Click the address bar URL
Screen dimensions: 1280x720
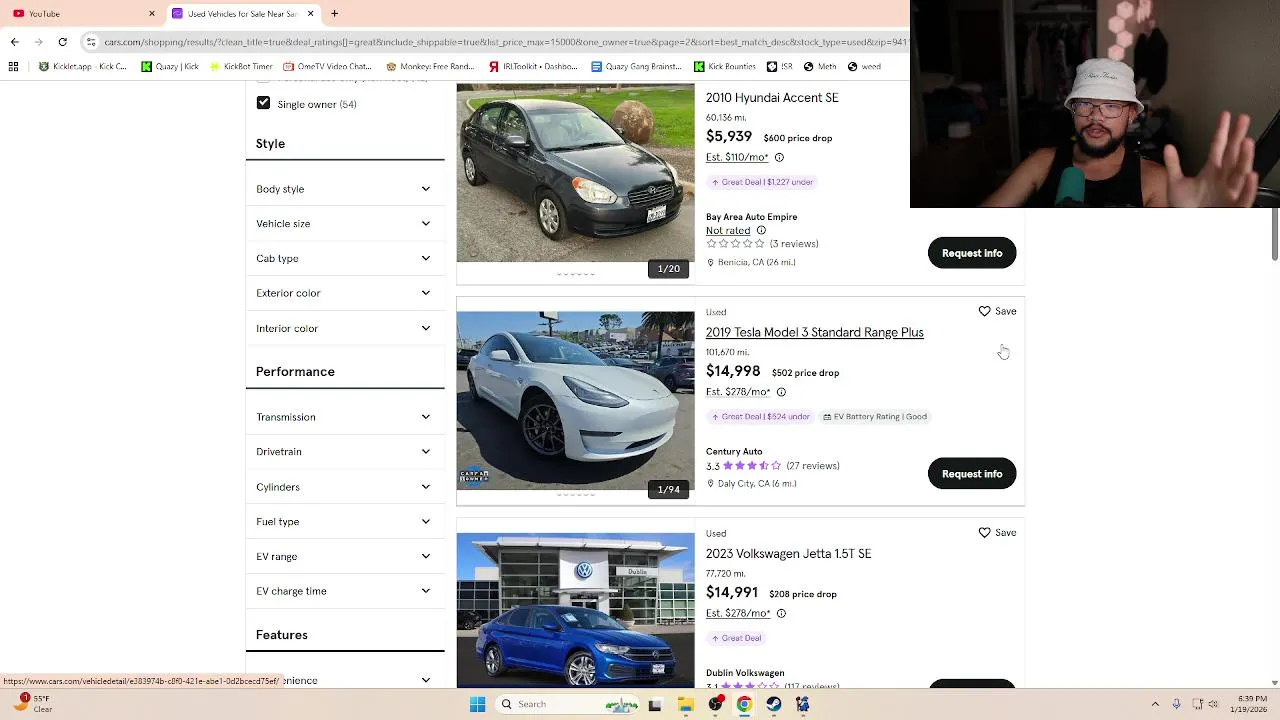click(x=505, y=42)
